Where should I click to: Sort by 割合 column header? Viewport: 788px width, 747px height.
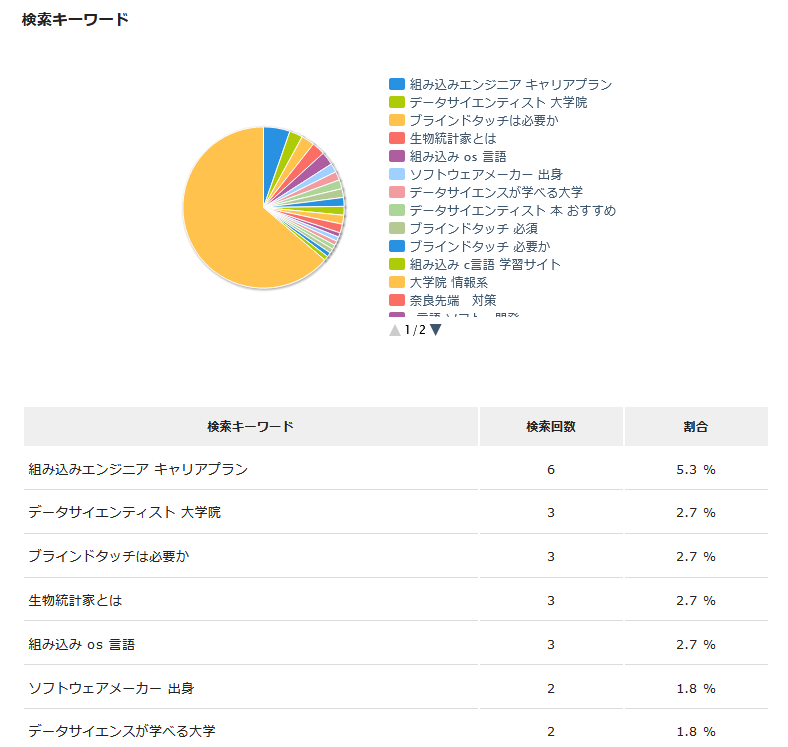point(696,427)
